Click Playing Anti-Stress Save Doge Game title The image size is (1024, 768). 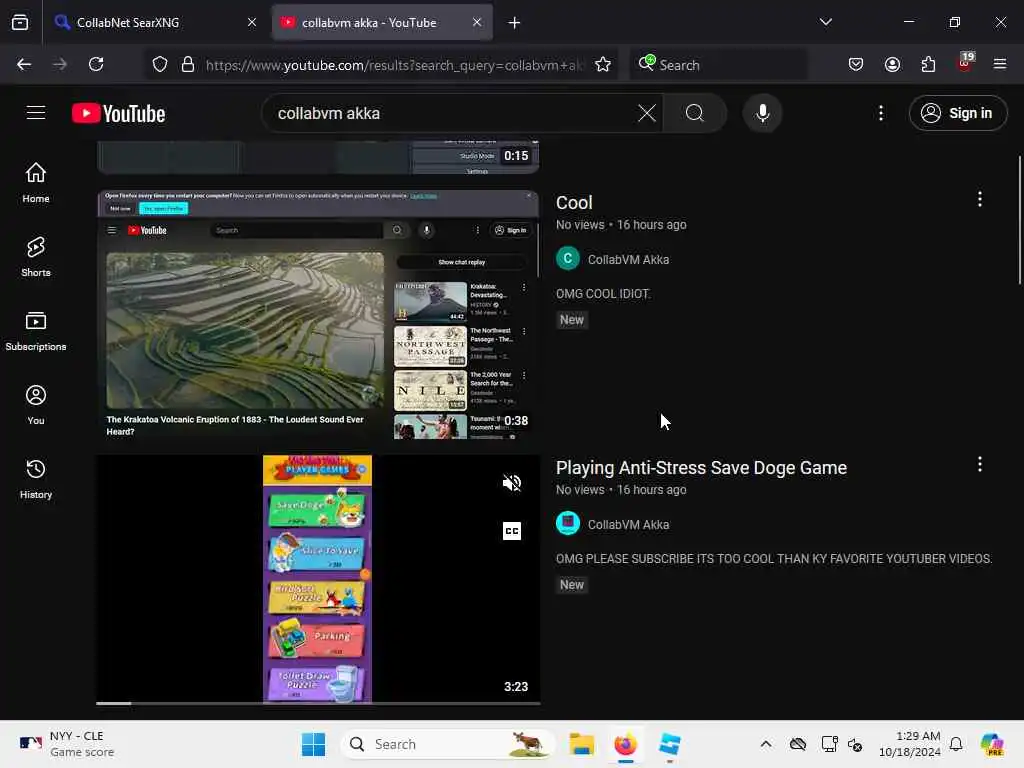click(x=701, y=468)
